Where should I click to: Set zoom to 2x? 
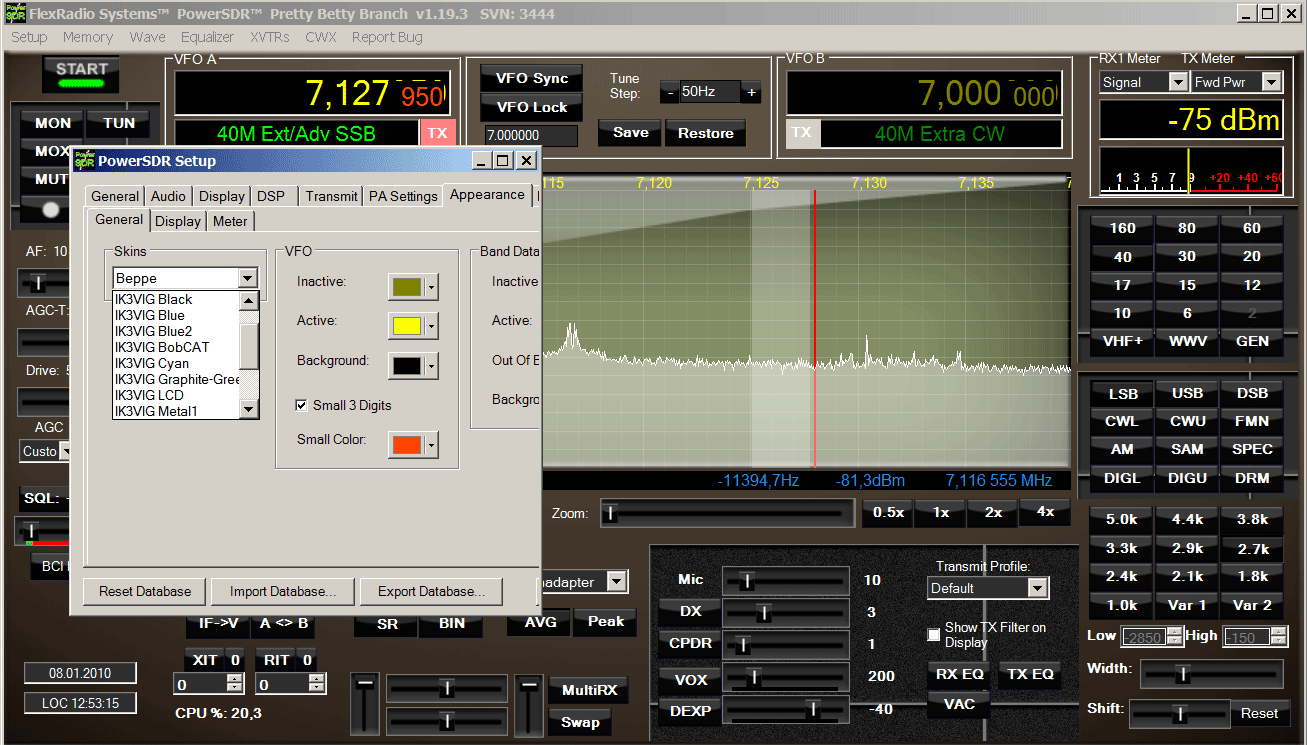(992, 512)
